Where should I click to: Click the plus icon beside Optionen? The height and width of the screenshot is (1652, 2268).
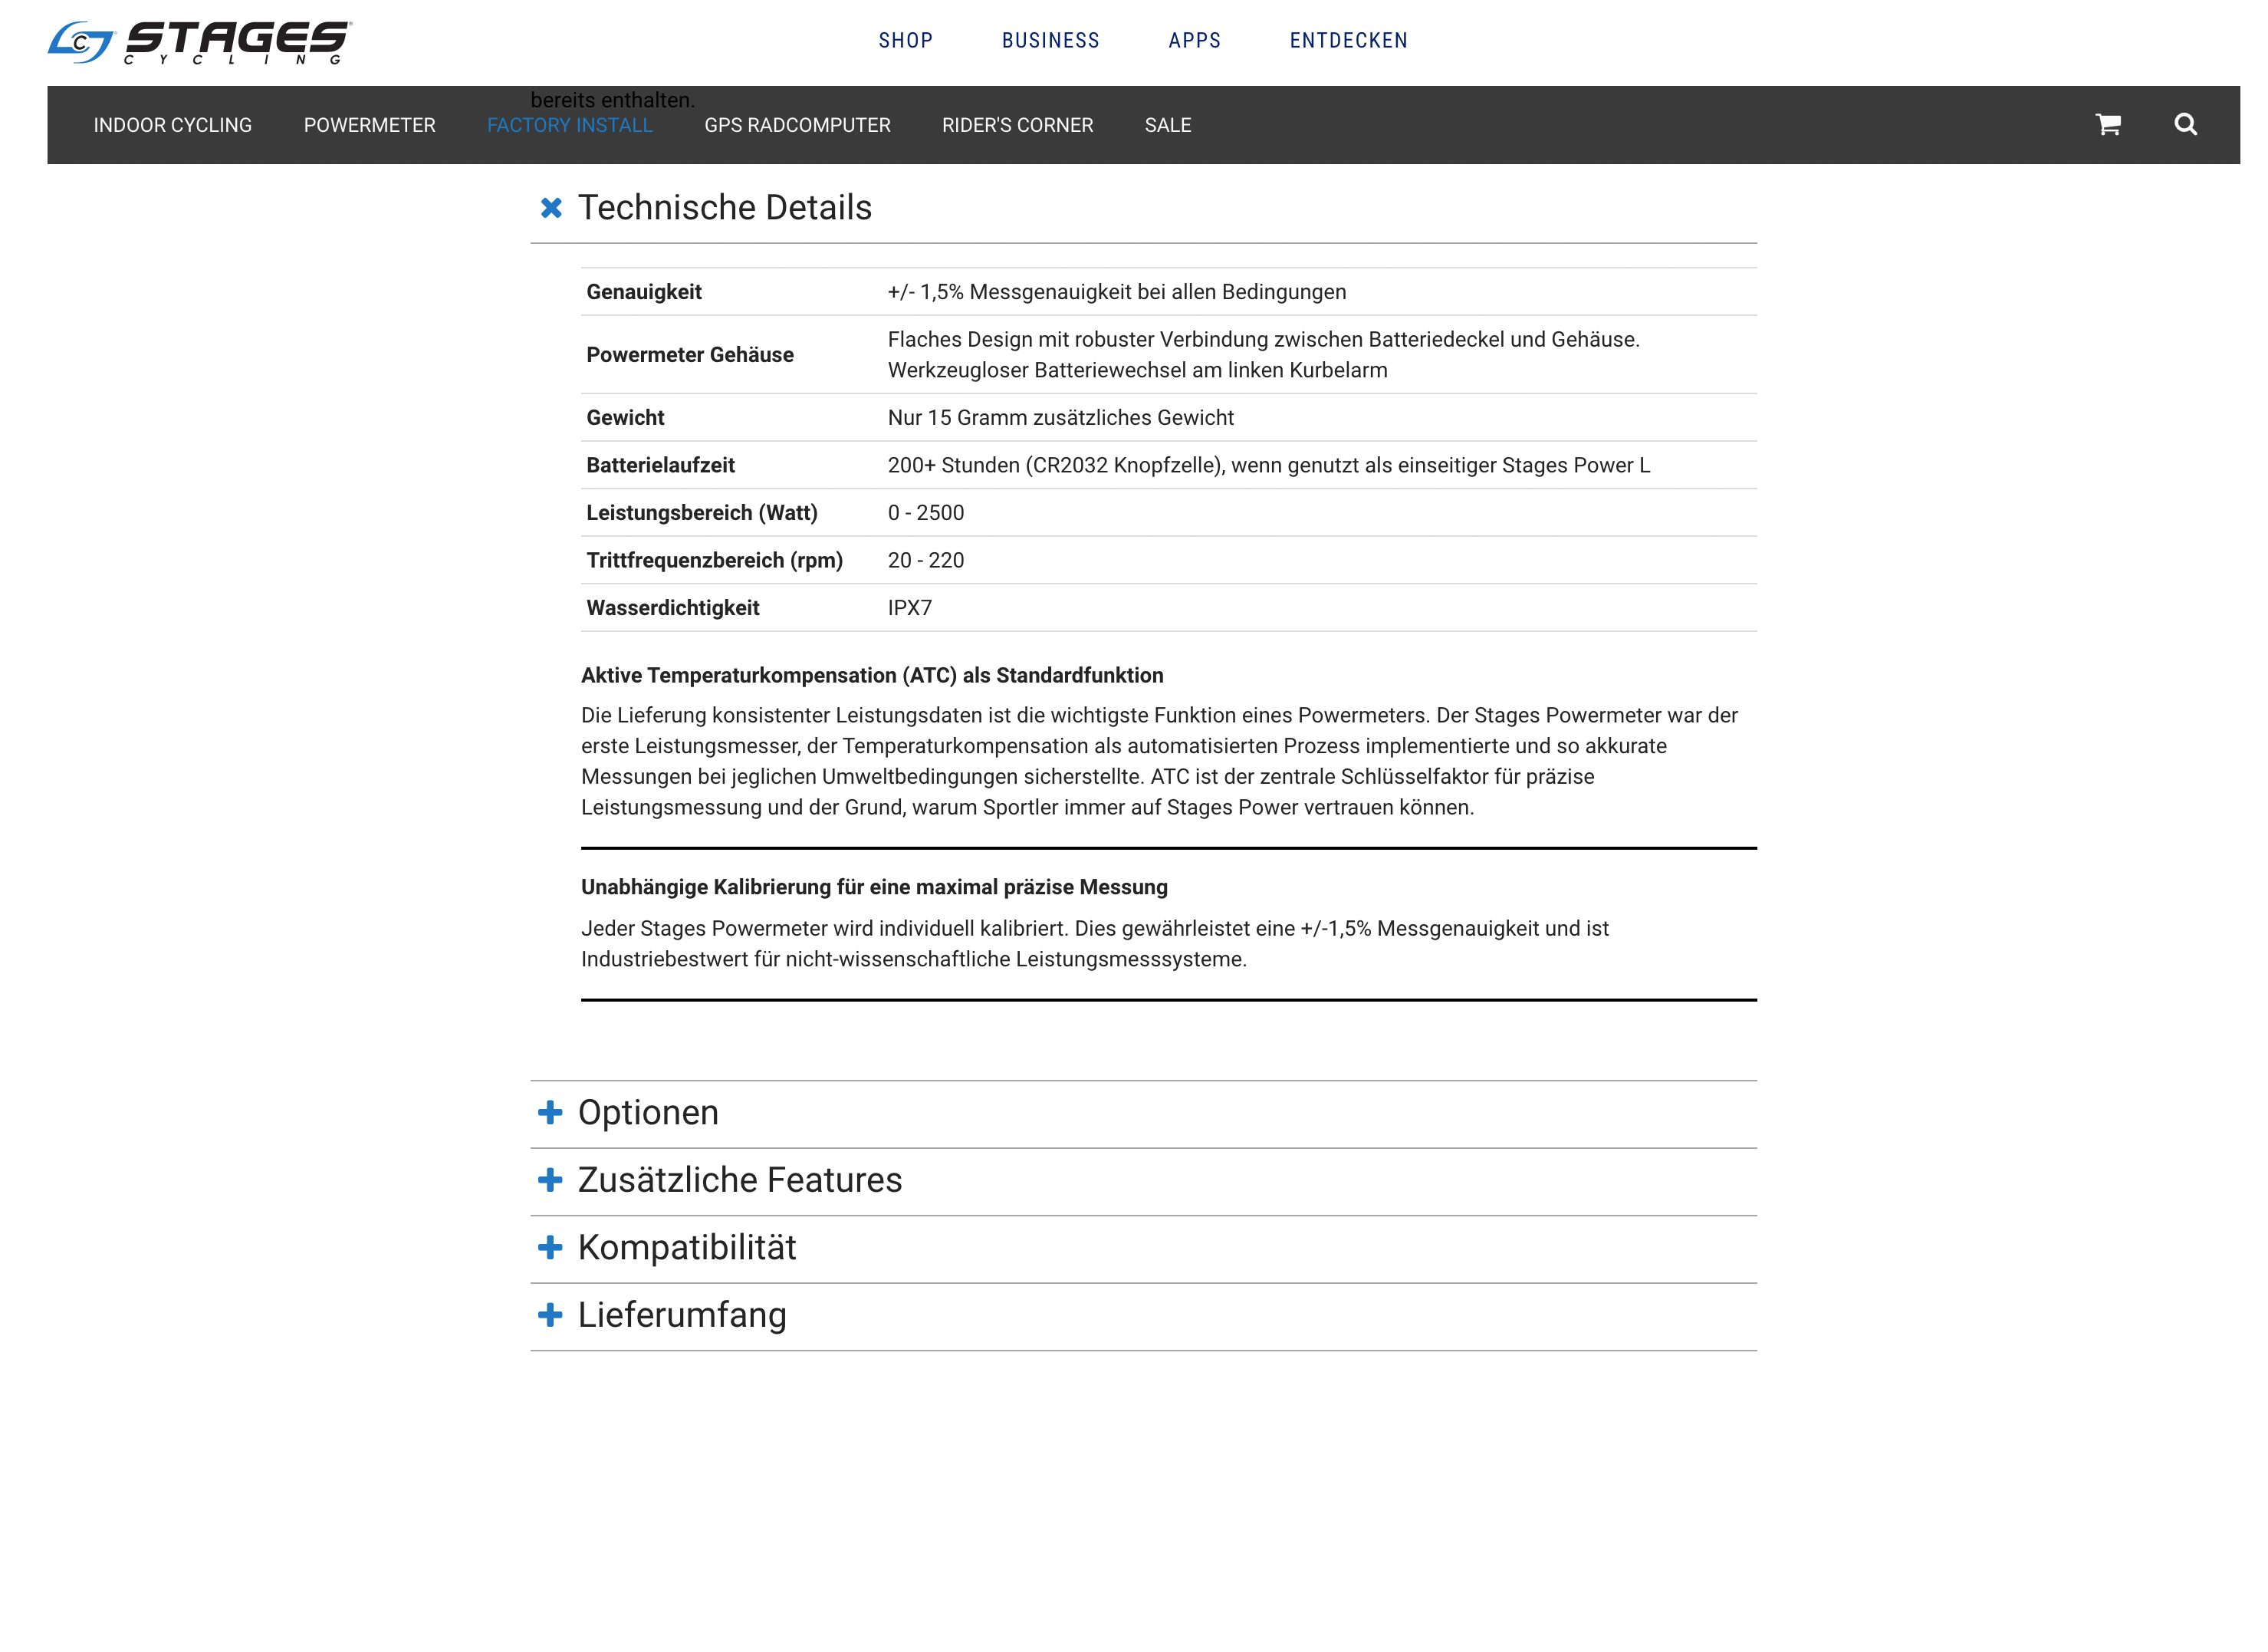point(550,1112)
